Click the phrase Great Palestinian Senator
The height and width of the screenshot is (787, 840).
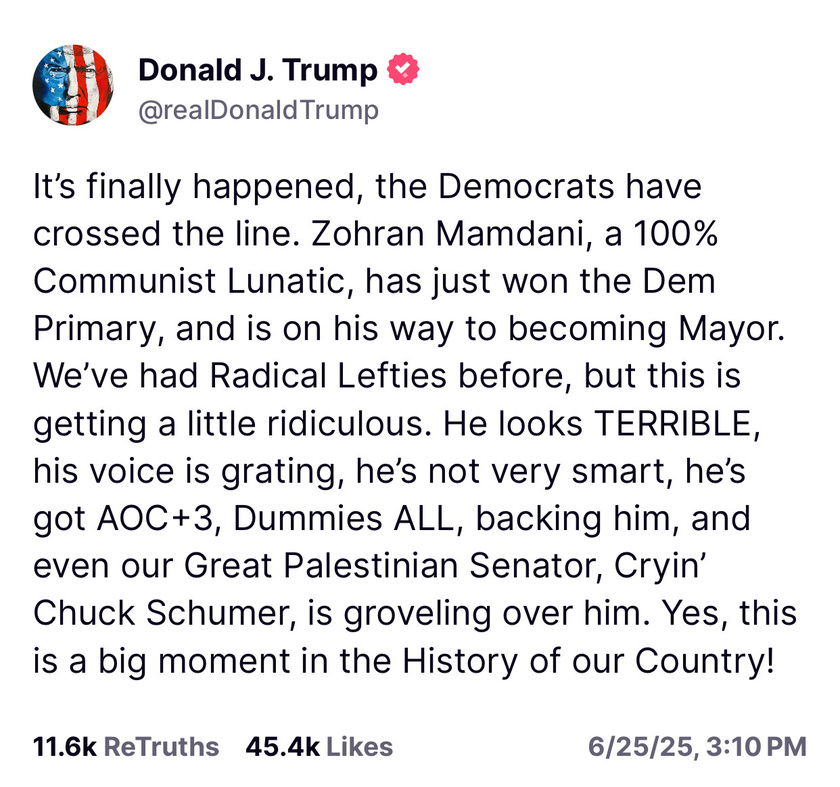[390, 566]
